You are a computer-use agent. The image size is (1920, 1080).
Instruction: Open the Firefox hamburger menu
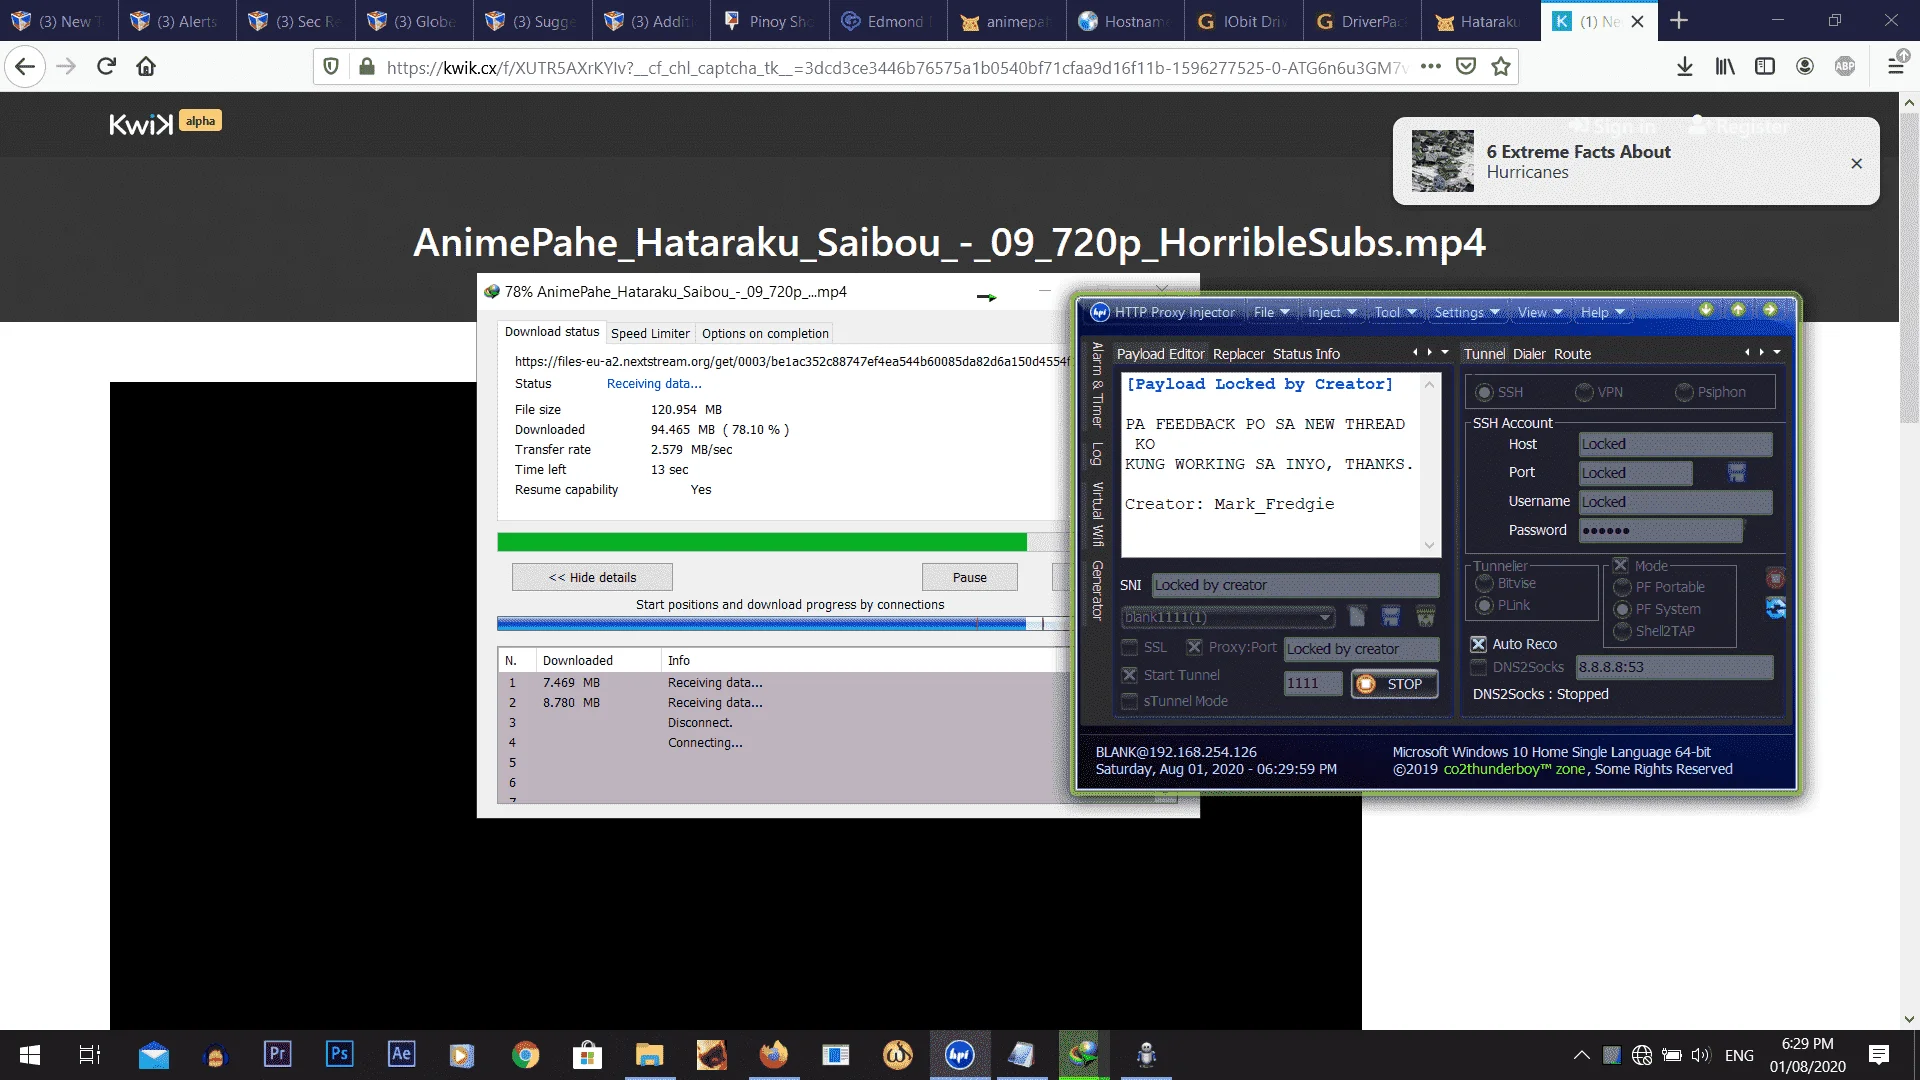(1895, 66)
